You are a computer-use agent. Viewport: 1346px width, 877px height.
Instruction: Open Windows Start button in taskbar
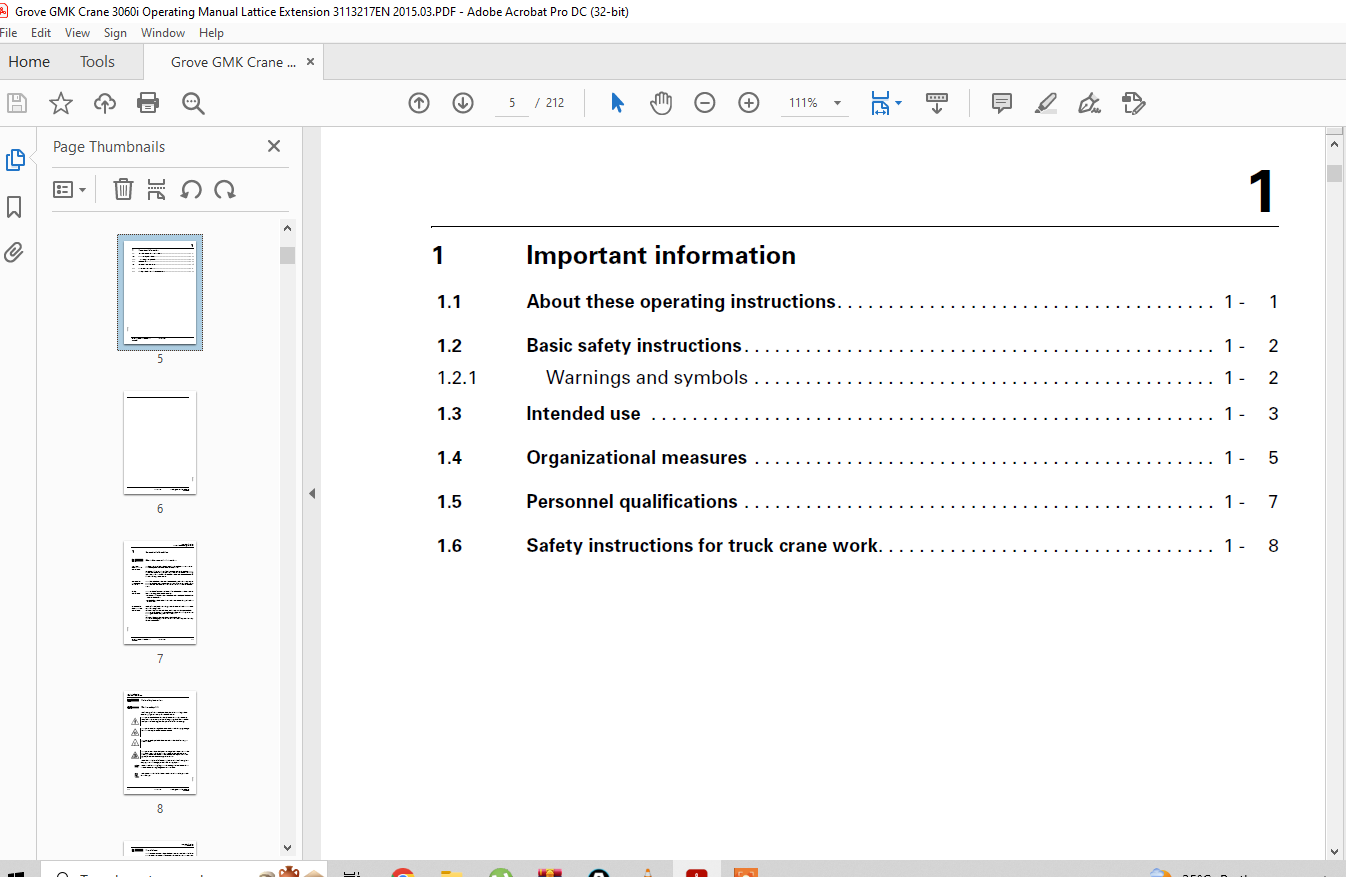click(x=16, y=873)
